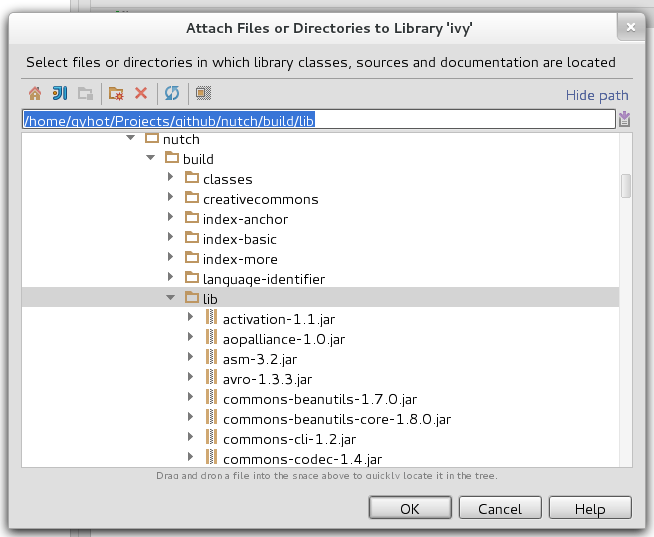The height and width of the screenshot is (537, 654).
Task: Expand the index-more folder
Action: pos(170,257)
